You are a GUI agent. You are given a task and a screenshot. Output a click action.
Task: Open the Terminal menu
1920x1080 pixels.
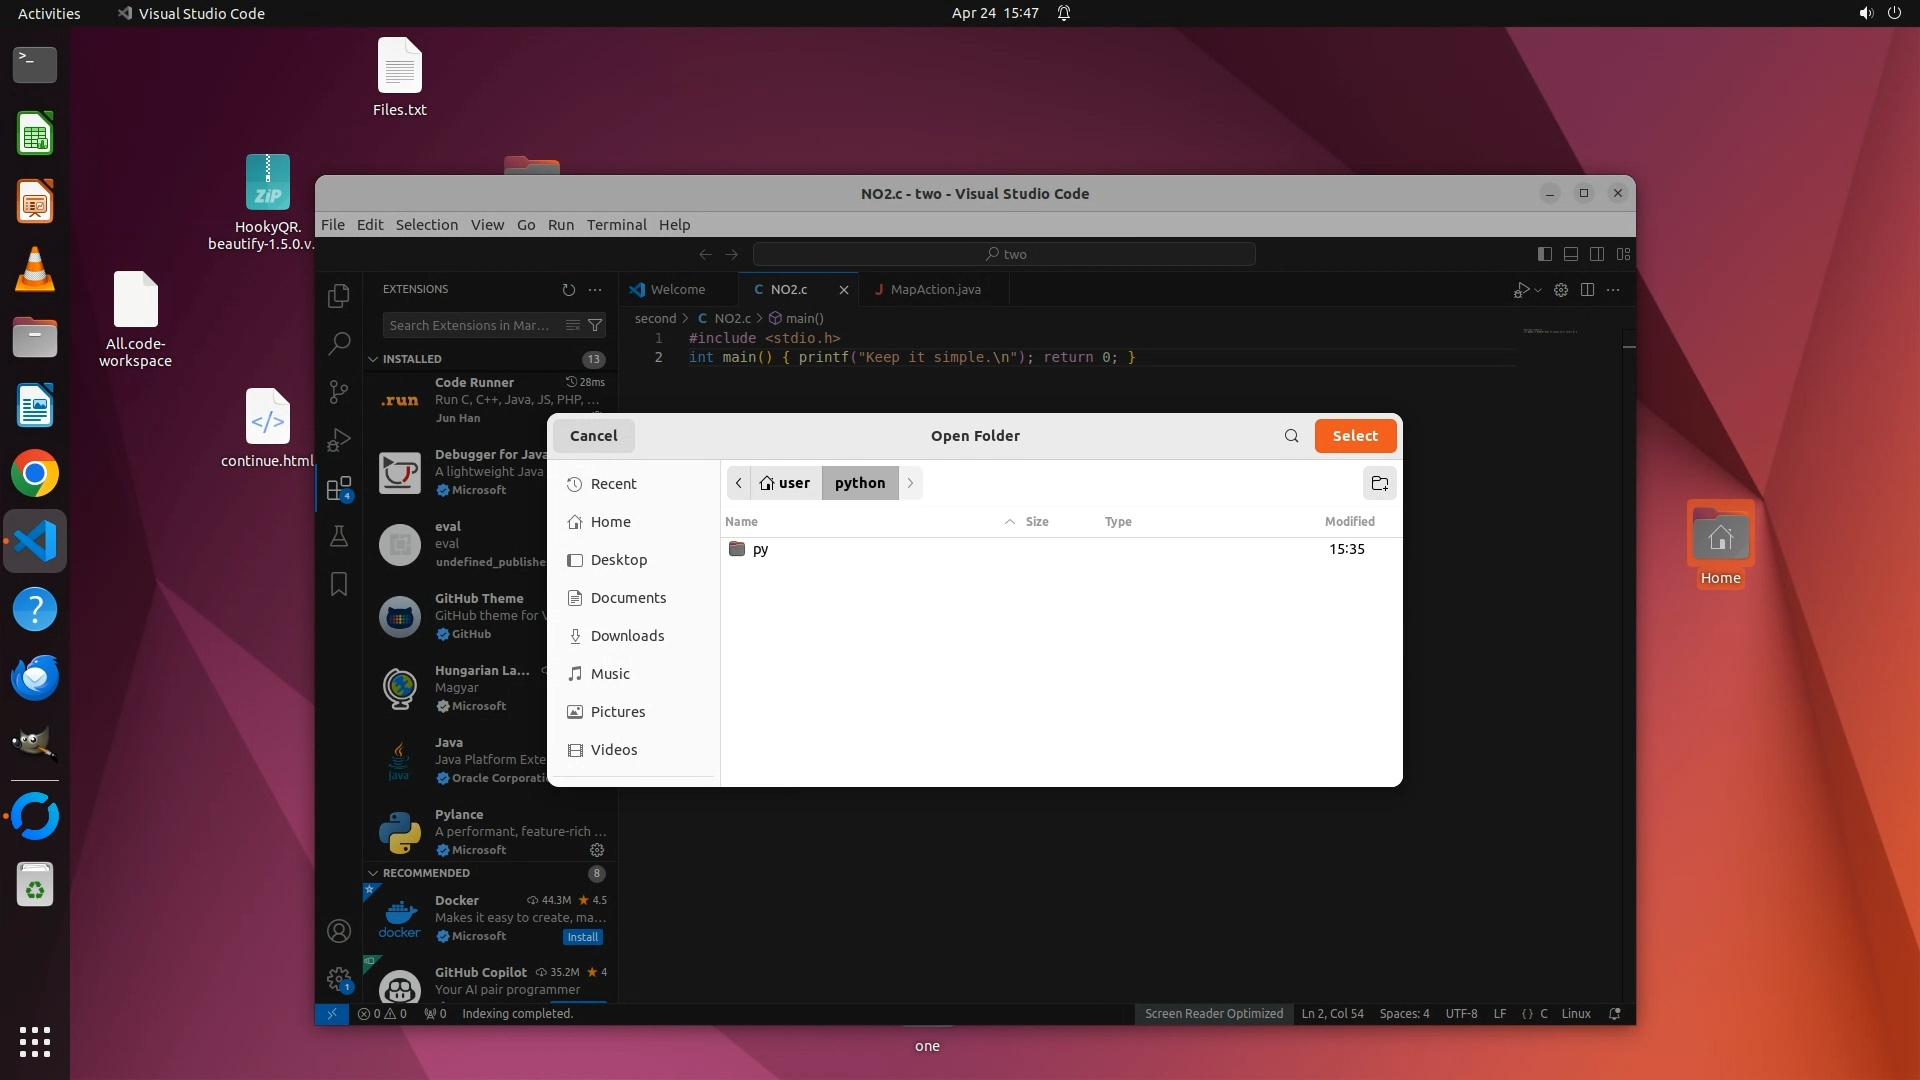click(x=616, y=224)
